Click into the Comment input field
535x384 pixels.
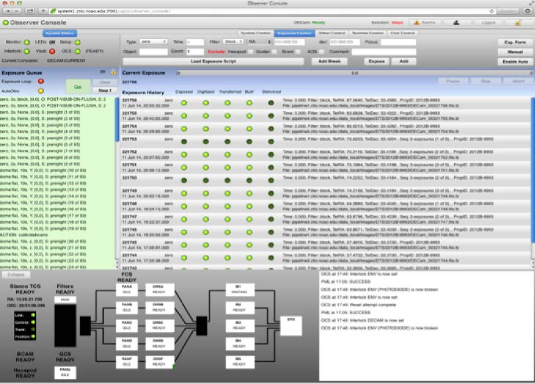[x=384, y=52]
